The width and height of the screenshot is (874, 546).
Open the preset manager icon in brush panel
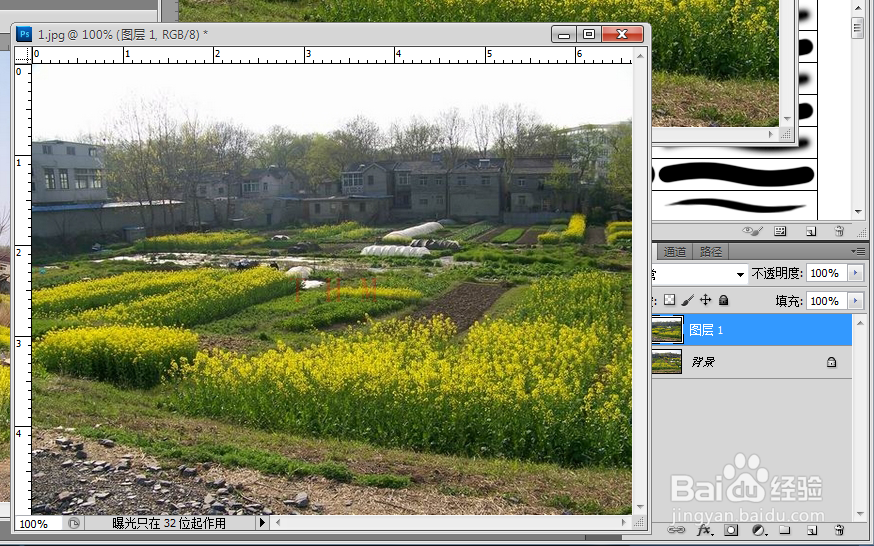pos(780,231)
